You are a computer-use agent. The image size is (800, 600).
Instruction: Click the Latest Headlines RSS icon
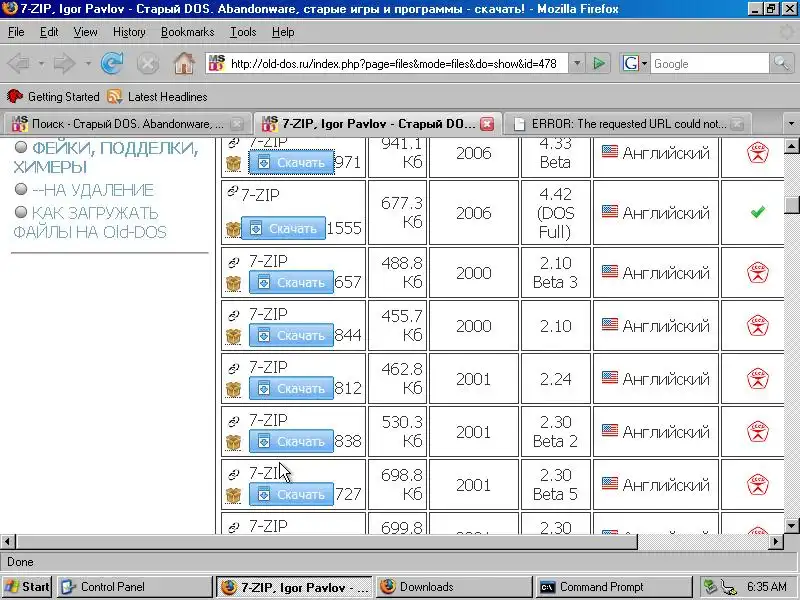[x=114, y=96]
